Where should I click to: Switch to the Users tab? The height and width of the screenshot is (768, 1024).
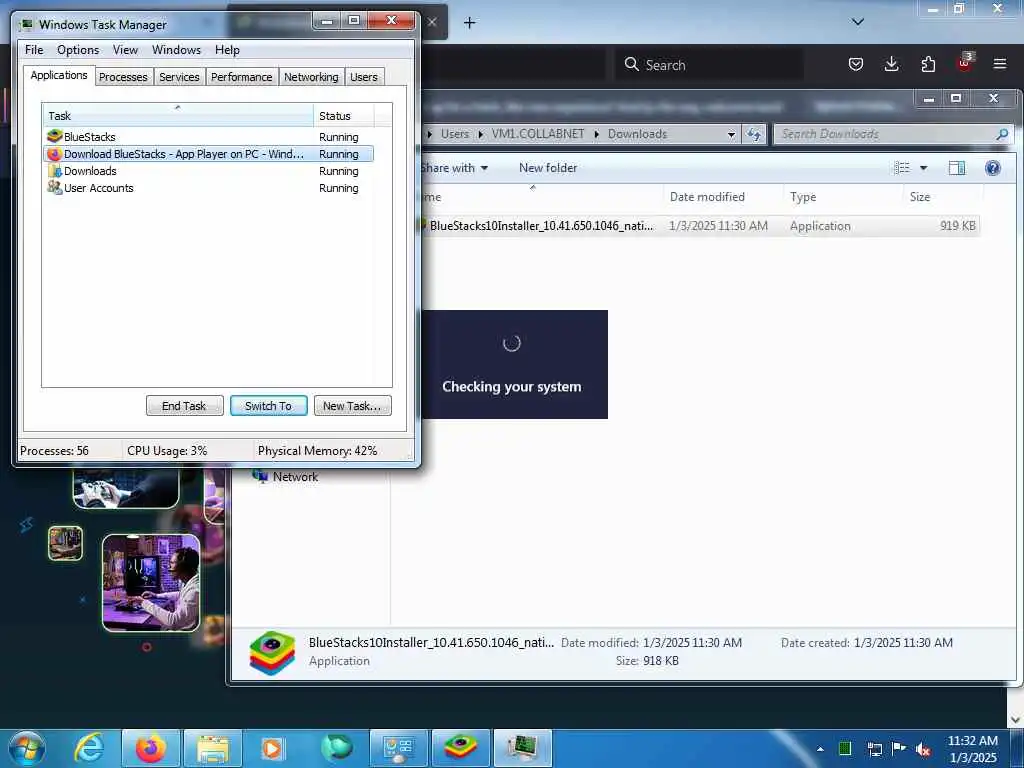(364, 77)
